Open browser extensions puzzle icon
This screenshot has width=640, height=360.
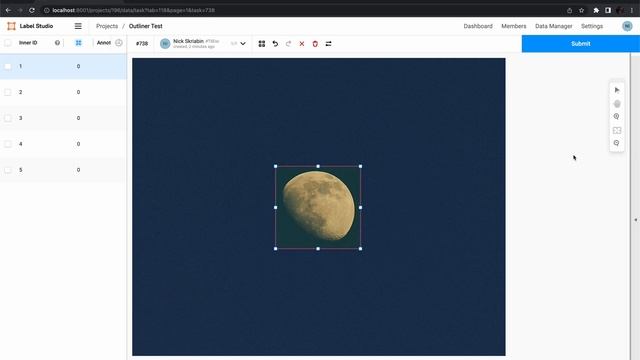[x=596, y=10]
